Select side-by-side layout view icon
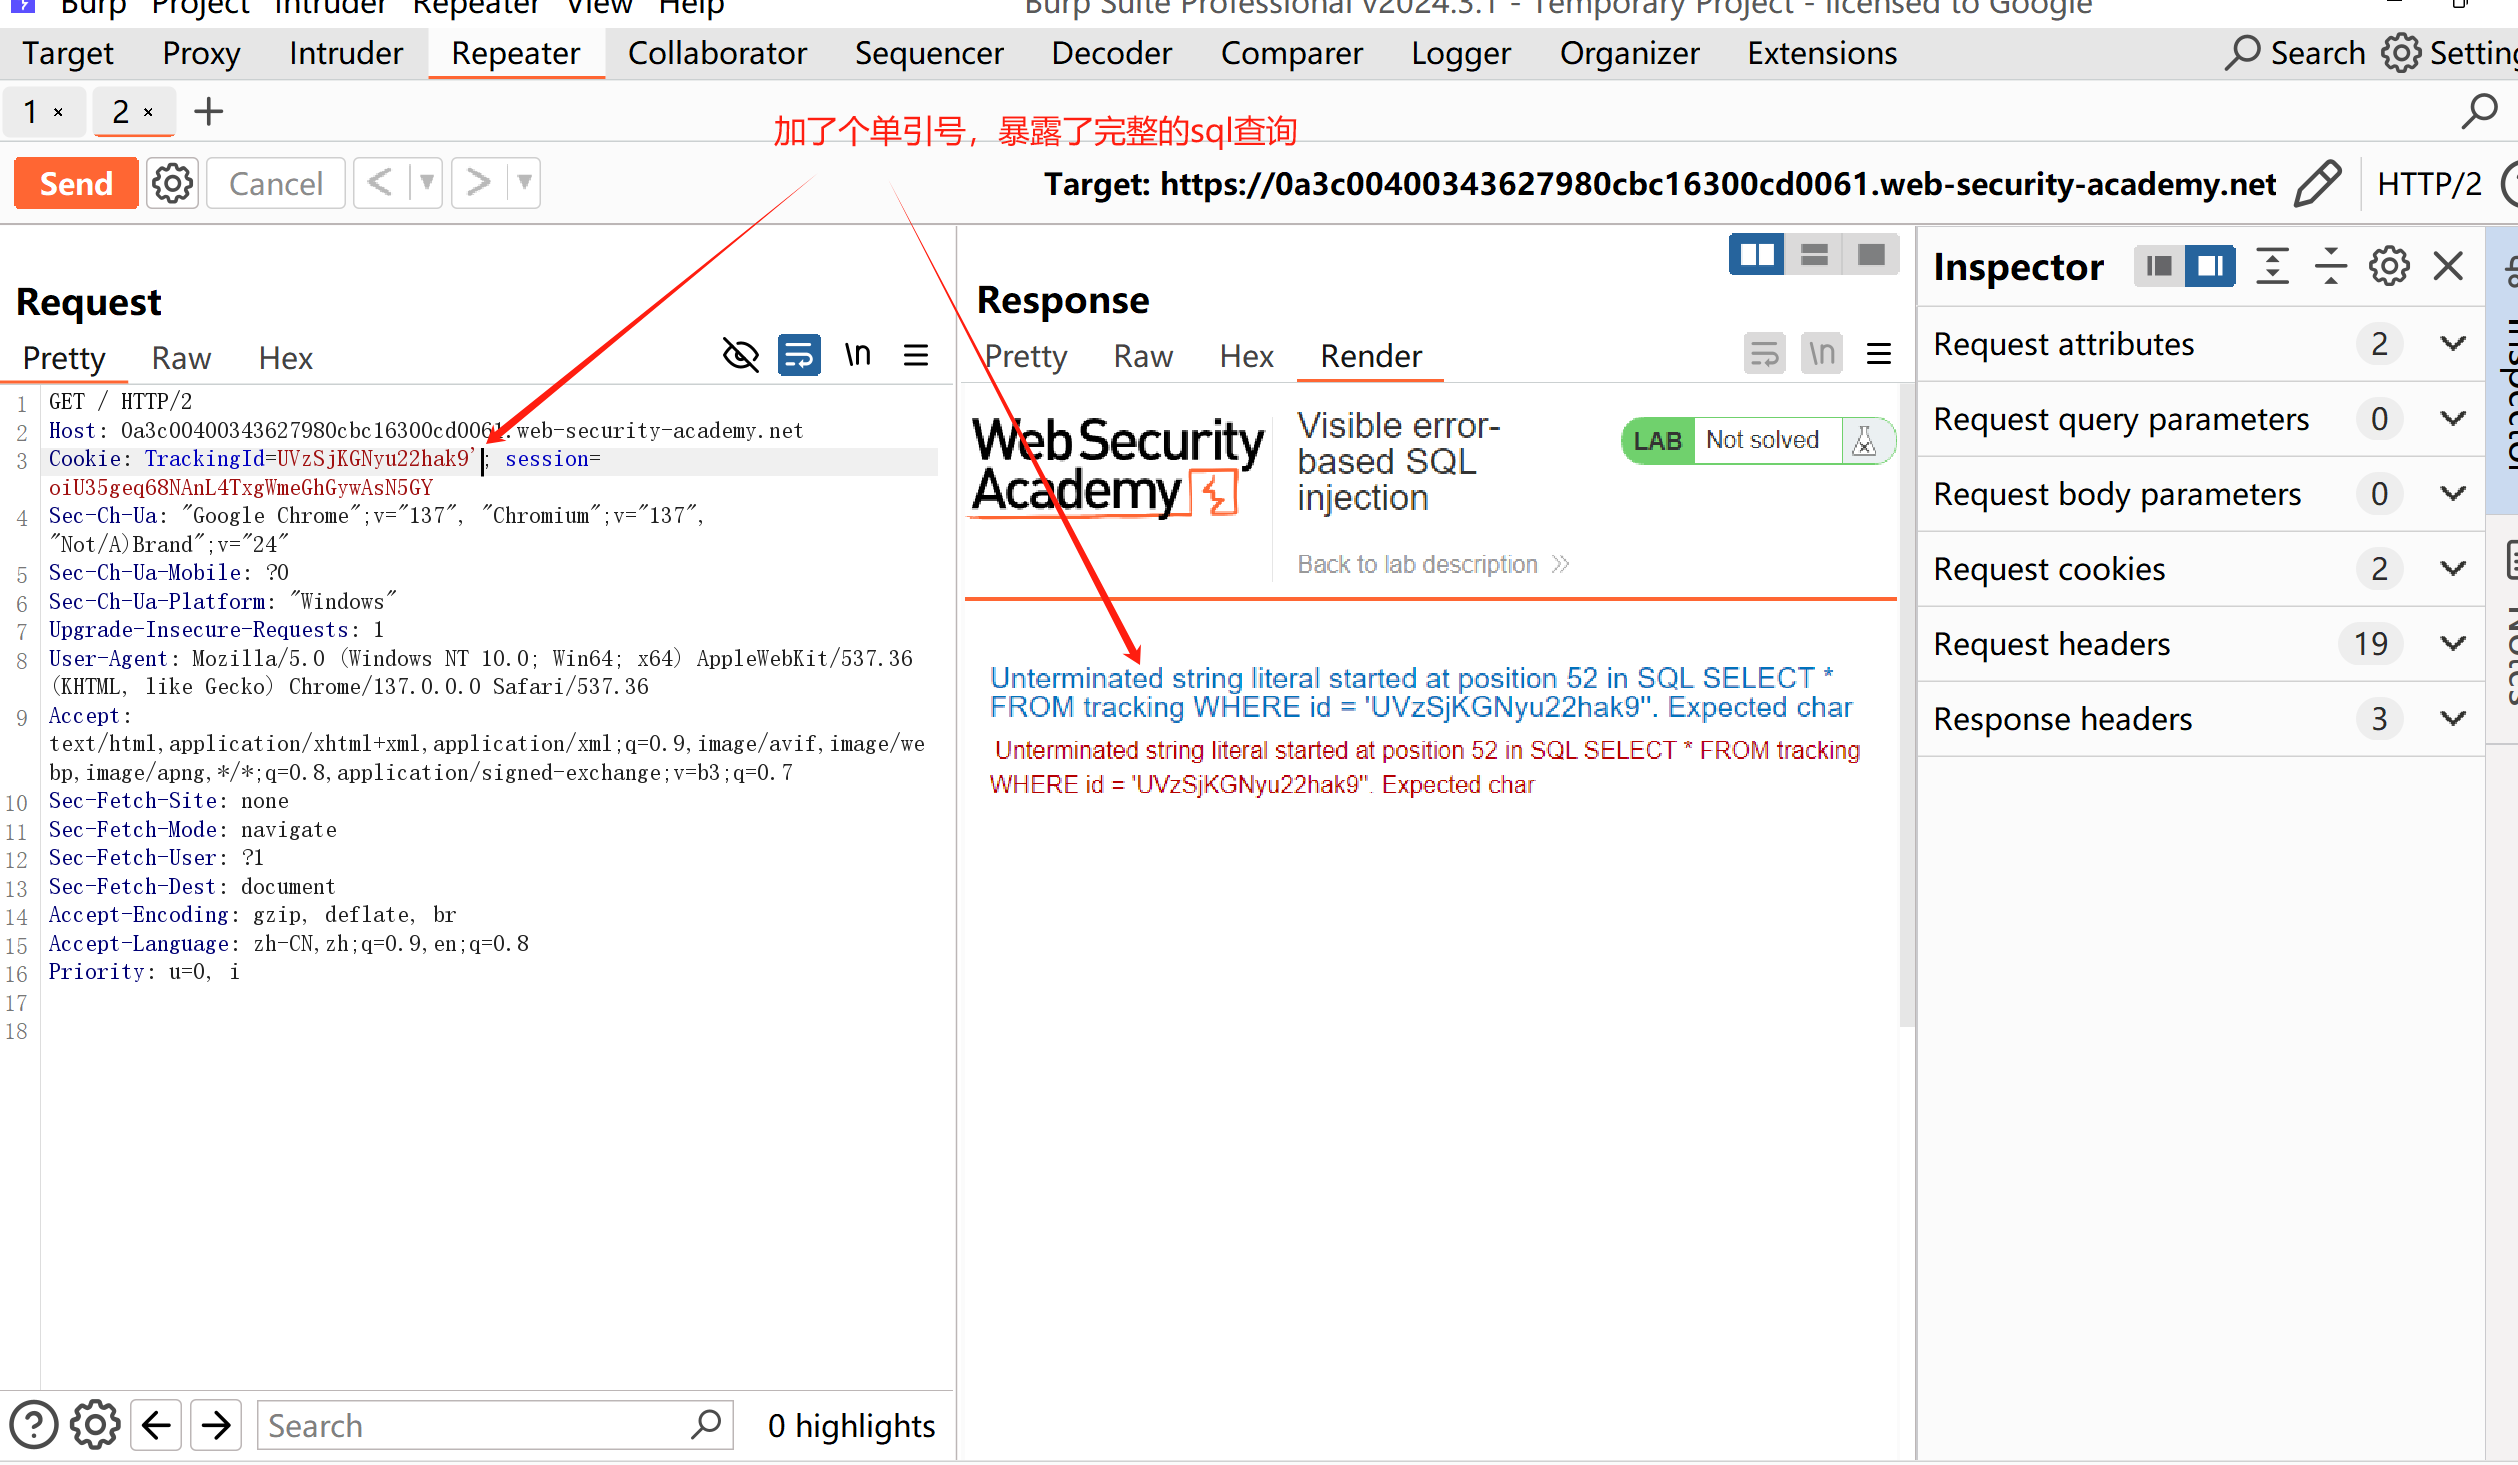 (1756, 255)
